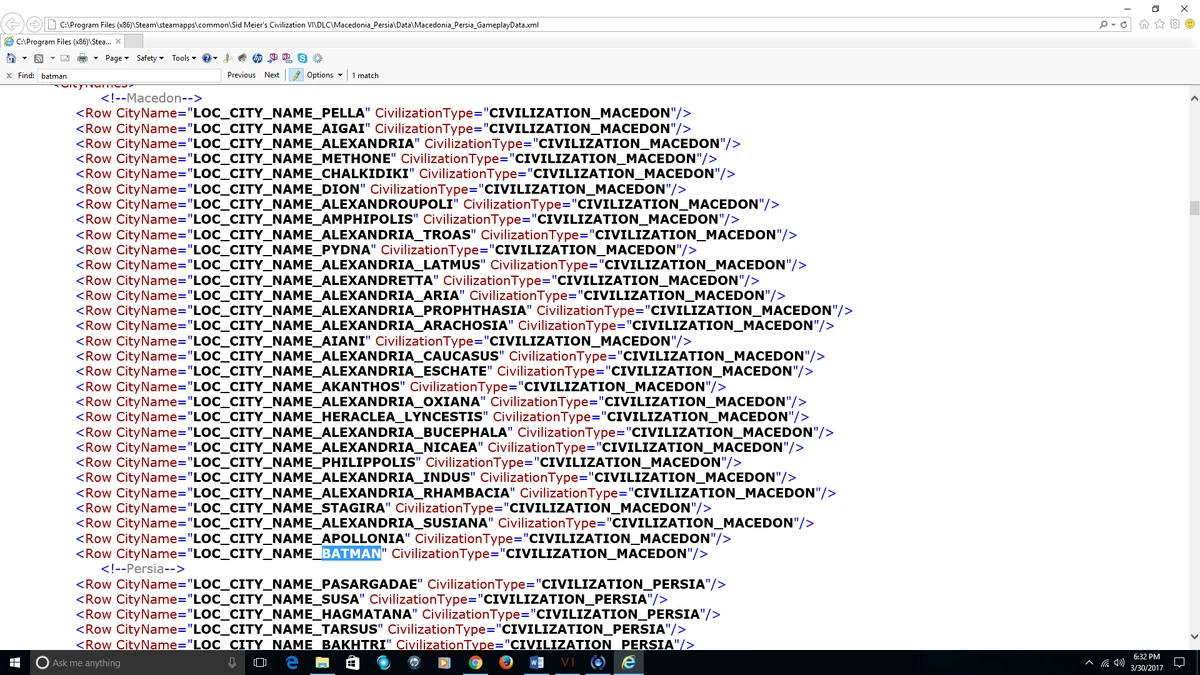Image resolution: width=1200 pixels, height=675 pixels.
Task: Click the Macedon comment line
Action: [151, 98]
